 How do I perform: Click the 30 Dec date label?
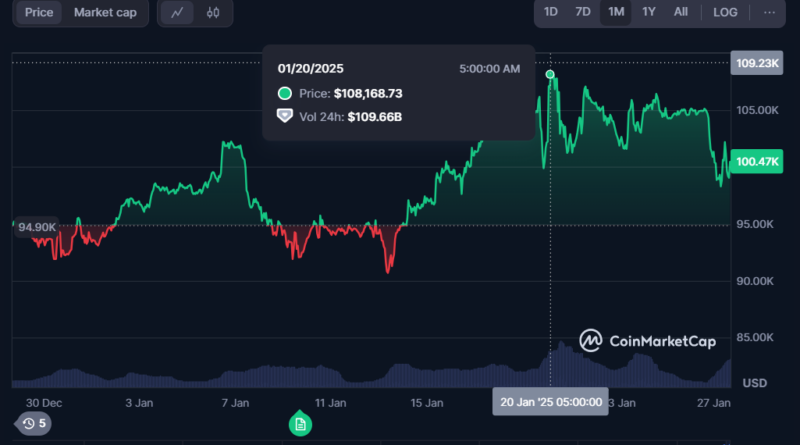44,403
